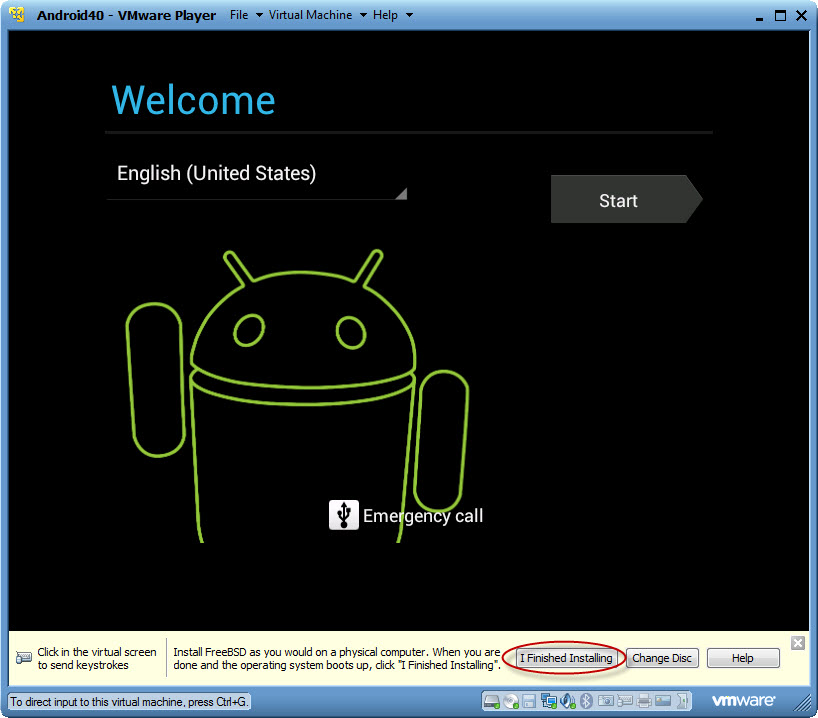Maximize the VMware Player window

click(x=780, y=16)
